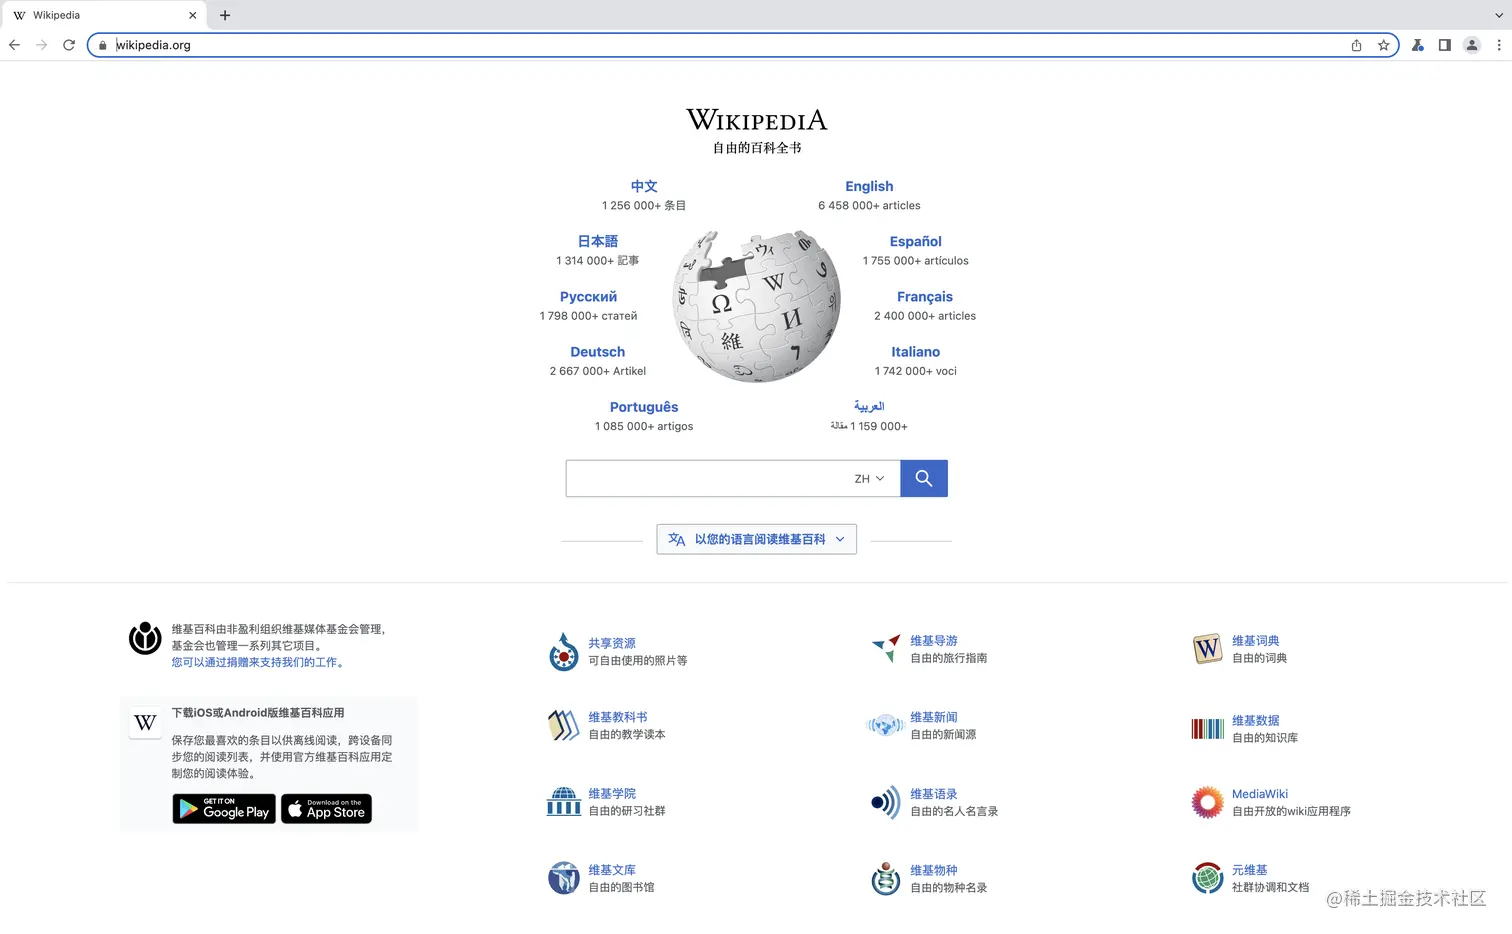Click the 维基词典 text link
1512x934 pixels.
(x=1256, y=640)
